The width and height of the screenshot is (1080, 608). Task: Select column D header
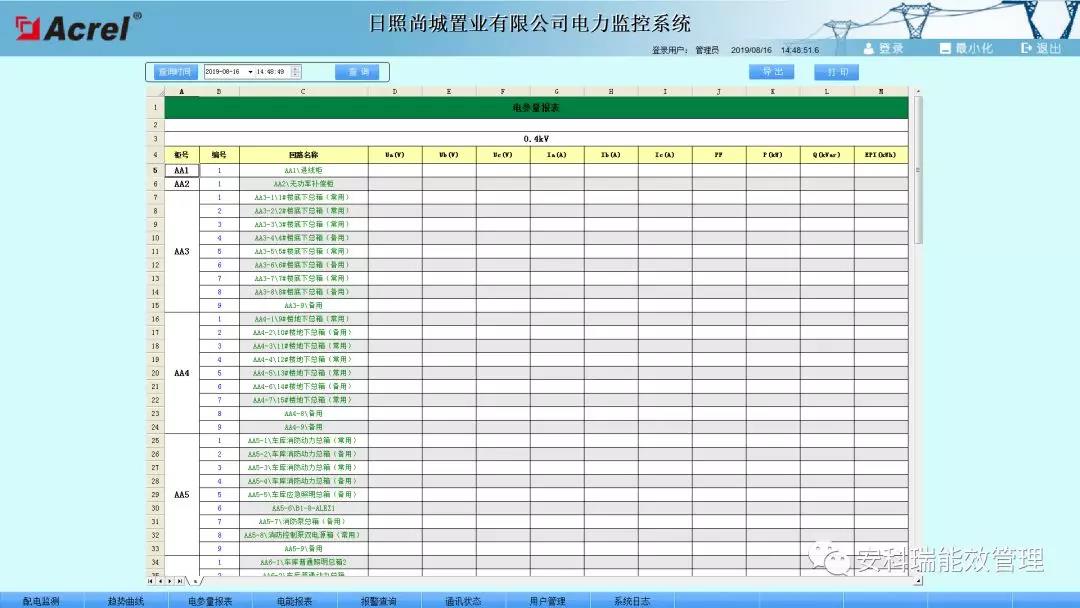[395, 92]
